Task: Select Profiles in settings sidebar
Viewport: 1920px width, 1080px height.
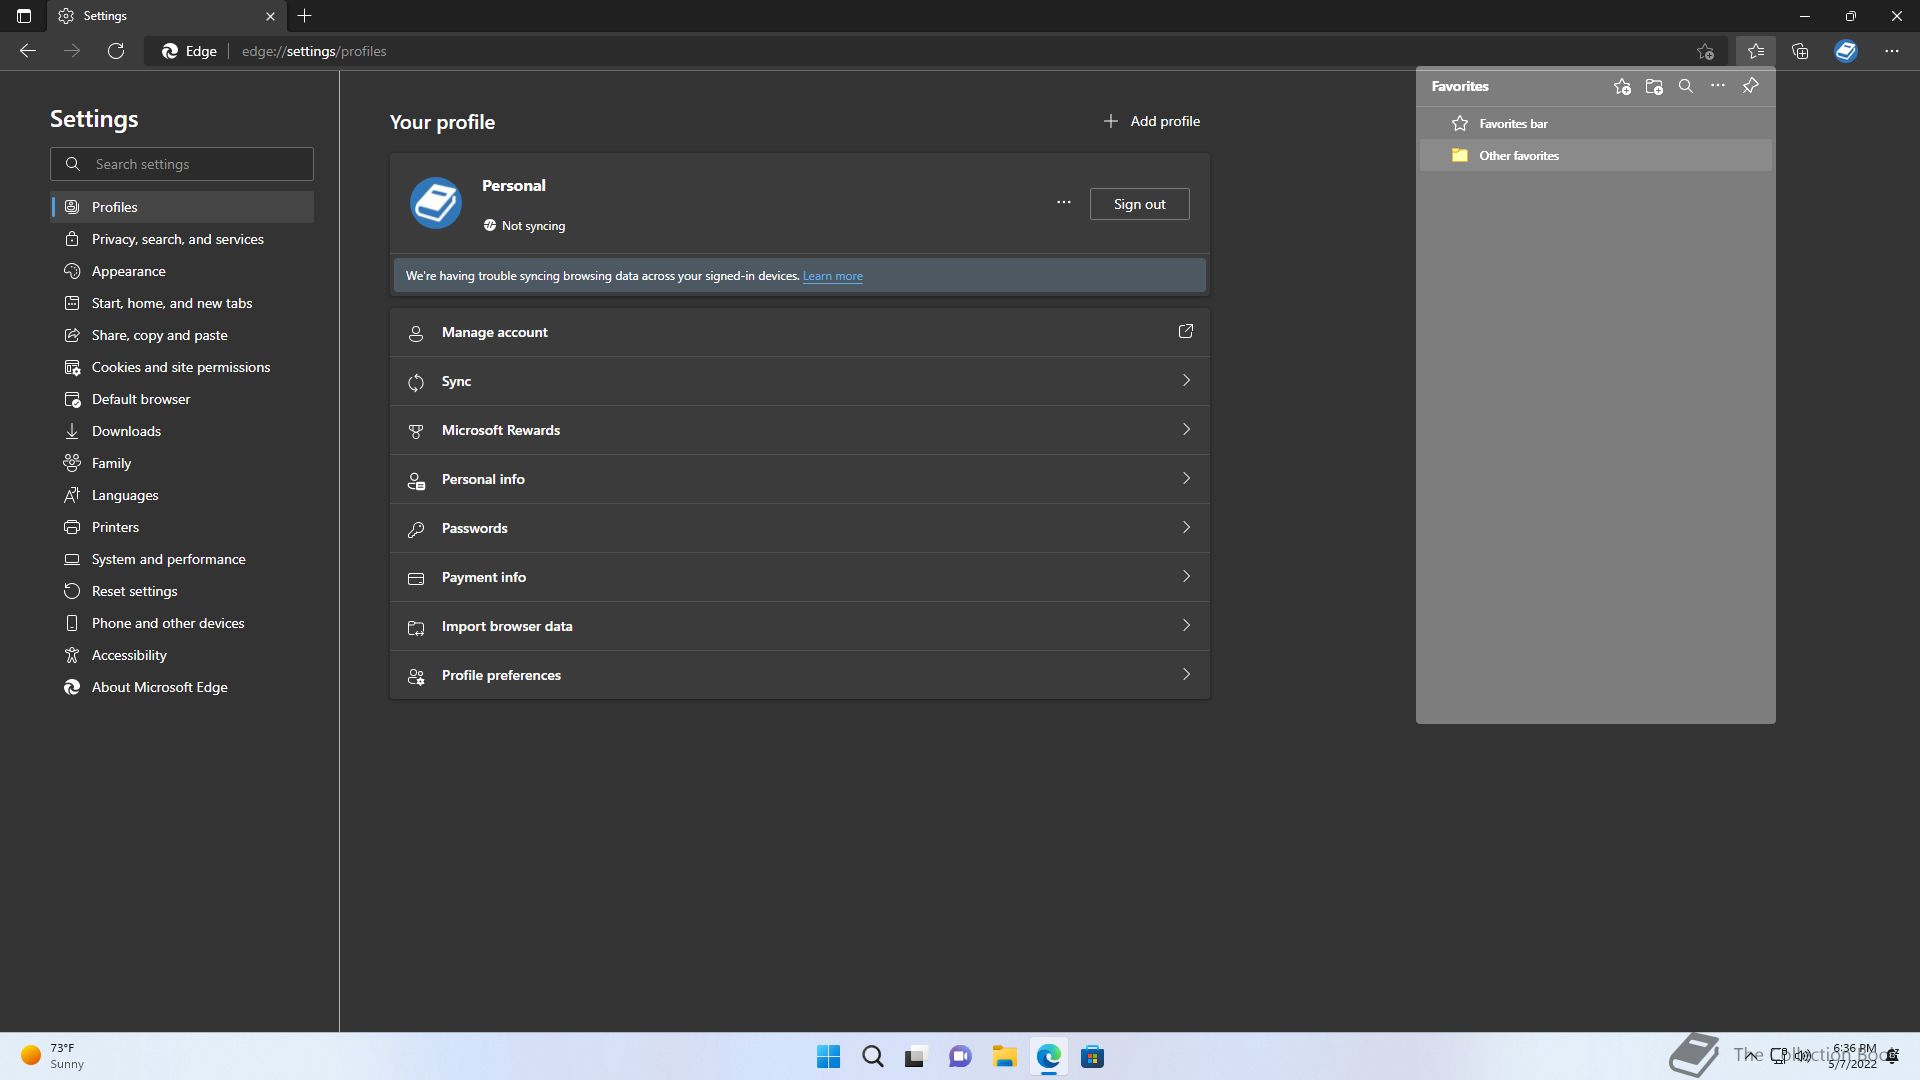Action: [x=182, y=207]
